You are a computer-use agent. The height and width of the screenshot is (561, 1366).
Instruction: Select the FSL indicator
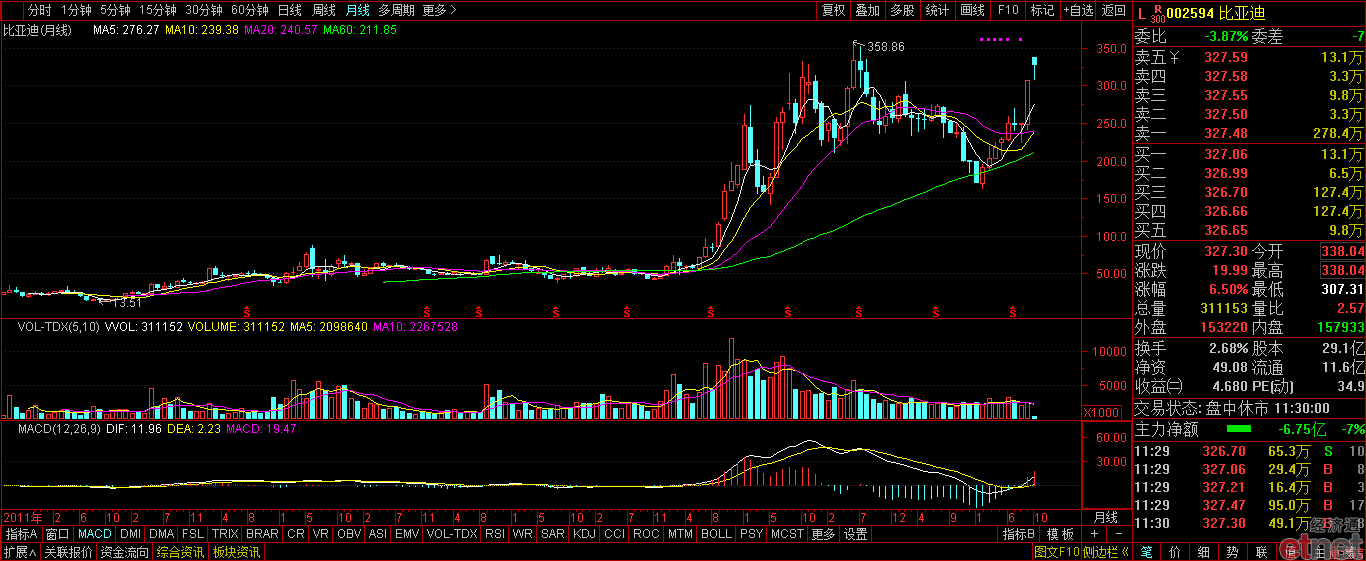(x=193, y=534)
